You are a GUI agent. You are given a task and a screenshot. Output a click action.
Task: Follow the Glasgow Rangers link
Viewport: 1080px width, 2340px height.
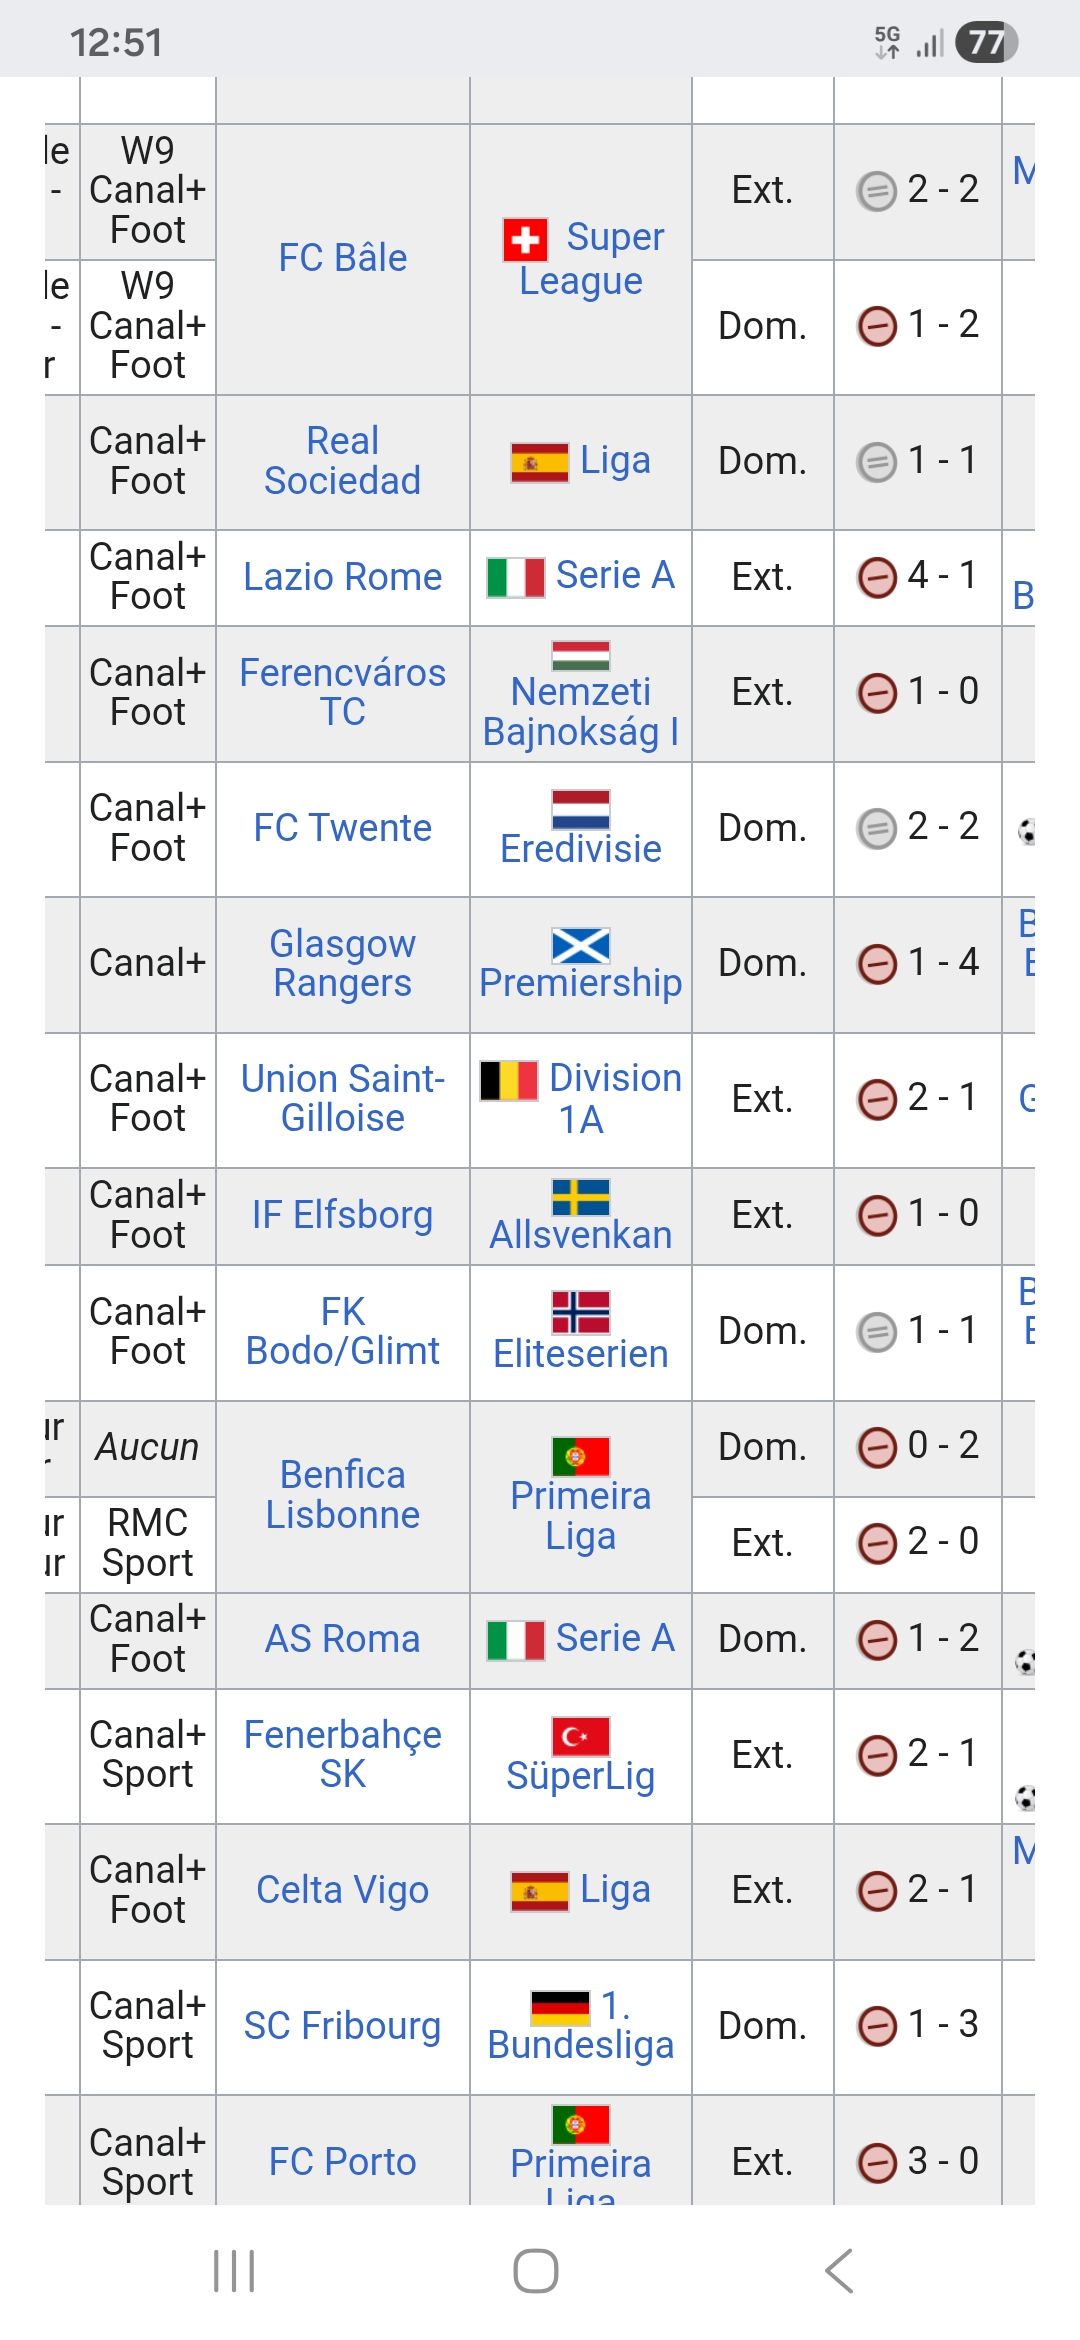[342, 963]
